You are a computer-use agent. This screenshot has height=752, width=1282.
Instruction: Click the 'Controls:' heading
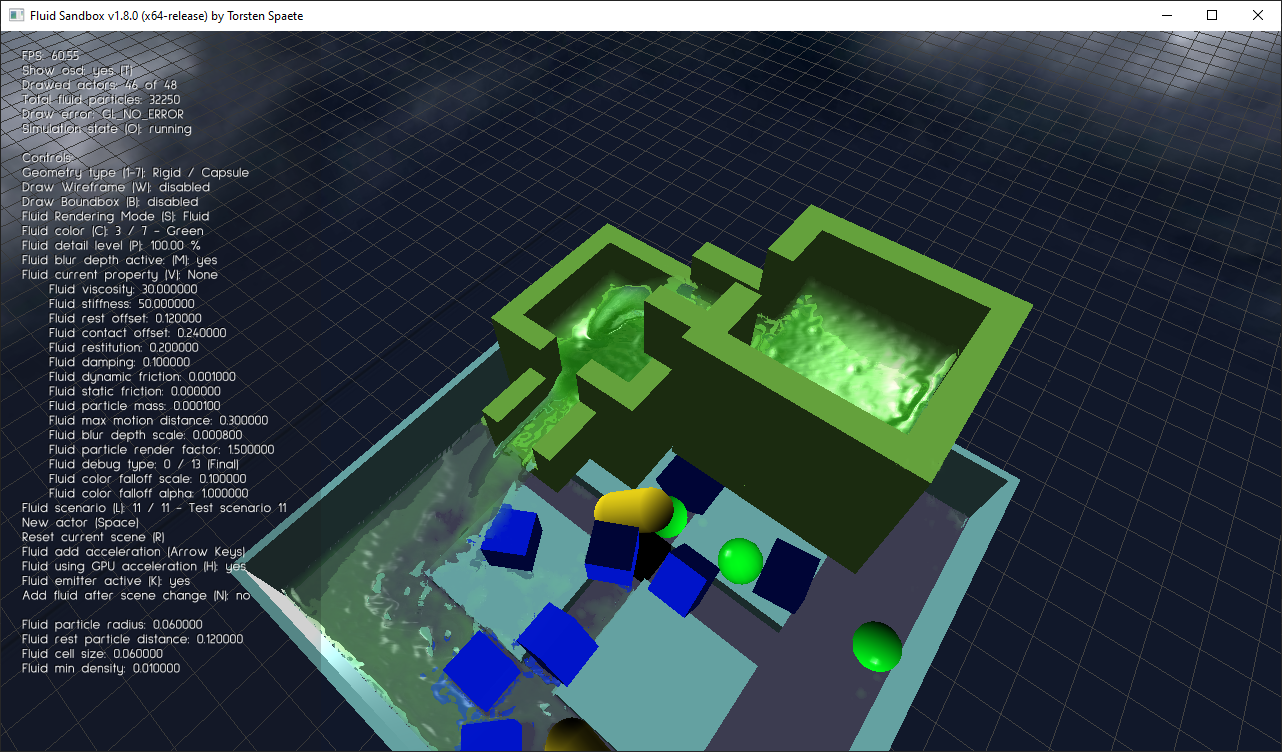pyautogui.click(x=48, y=158)
